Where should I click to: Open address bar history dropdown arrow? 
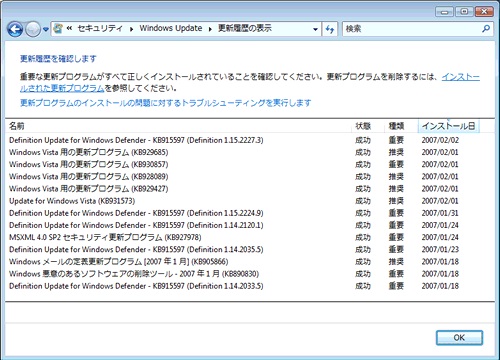[x=315, y=29]
